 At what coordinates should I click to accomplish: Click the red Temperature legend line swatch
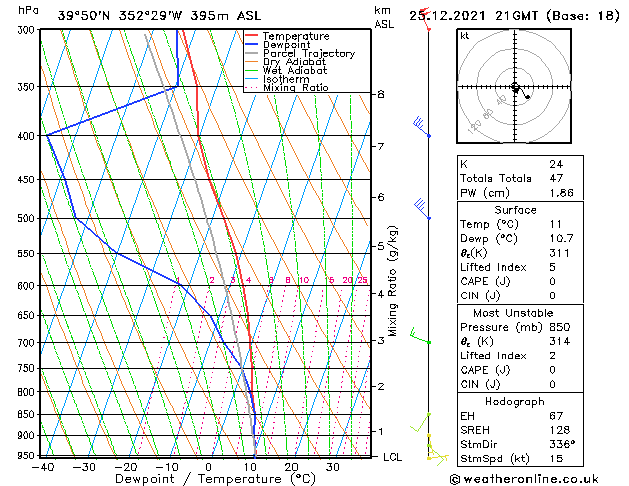(252, 35)
